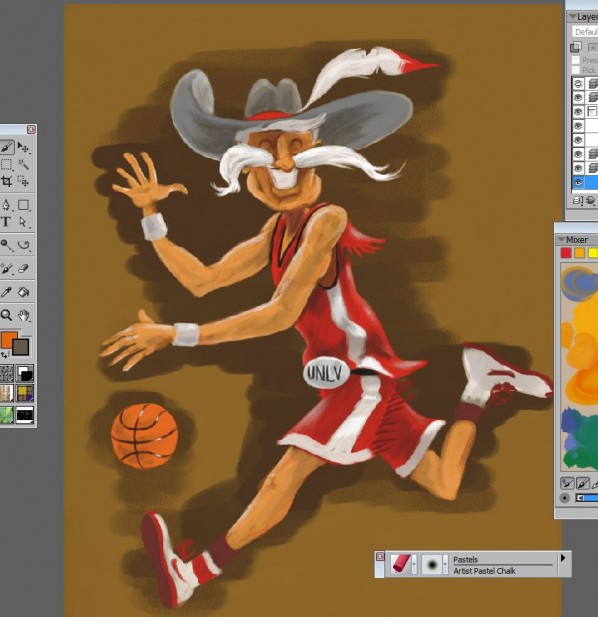Toggle visibility of the selected blue layer
This screenshot has height=617, width=598.
click(x=578, y=182)
